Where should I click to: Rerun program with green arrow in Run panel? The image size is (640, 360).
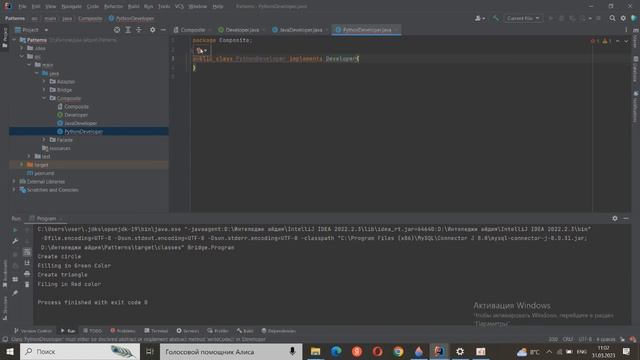15,230
